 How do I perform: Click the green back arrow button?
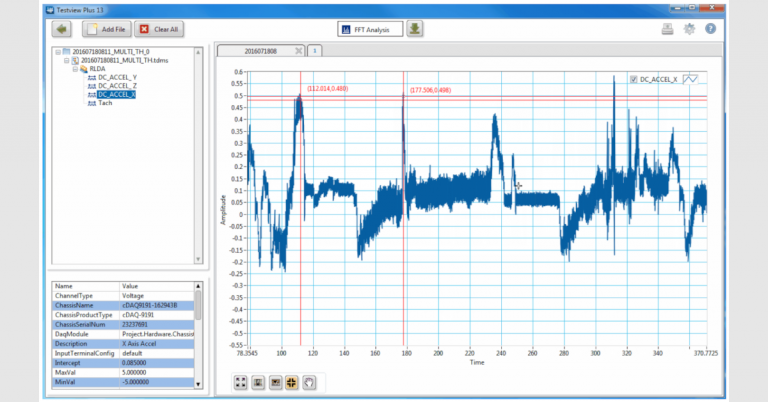[62, 29]
